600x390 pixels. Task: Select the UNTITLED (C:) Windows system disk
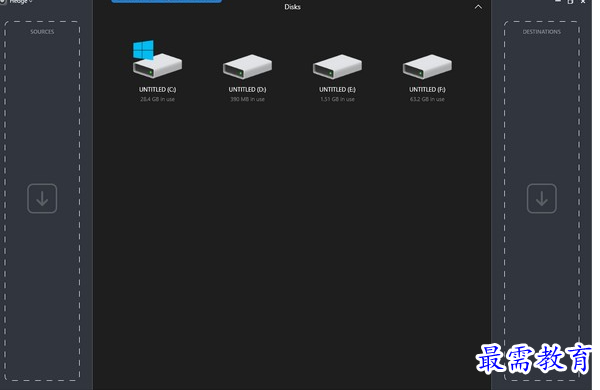(157, 60)
